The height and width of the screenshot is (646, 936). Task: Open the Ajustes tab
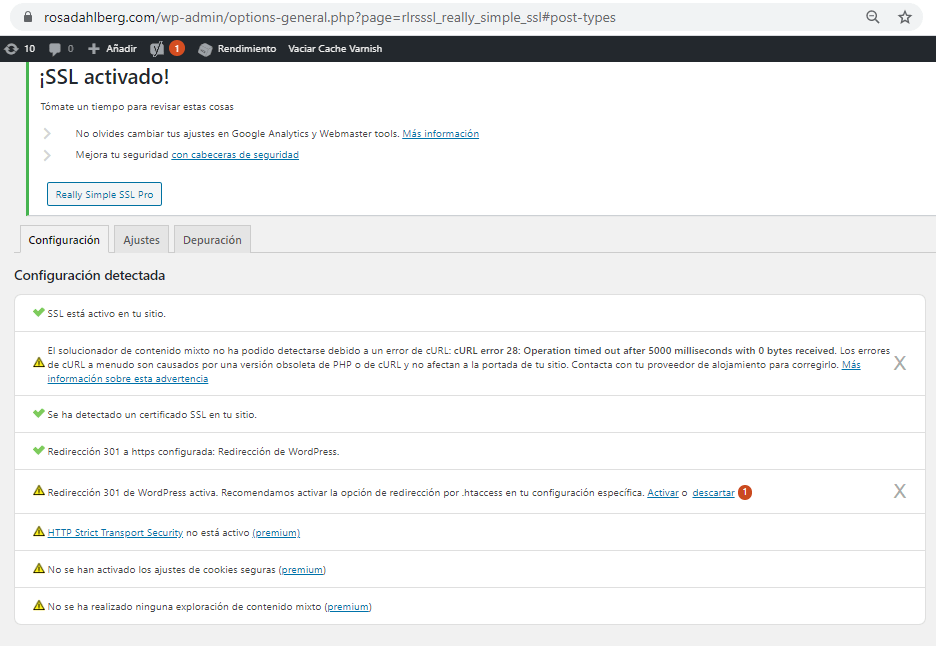tap(141, 239)
